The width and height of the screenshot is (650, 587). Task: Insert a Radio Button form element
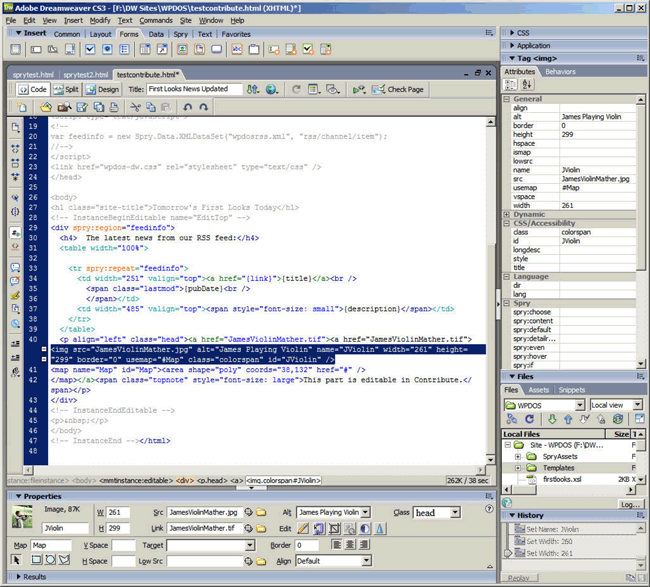tap(107, 49)
